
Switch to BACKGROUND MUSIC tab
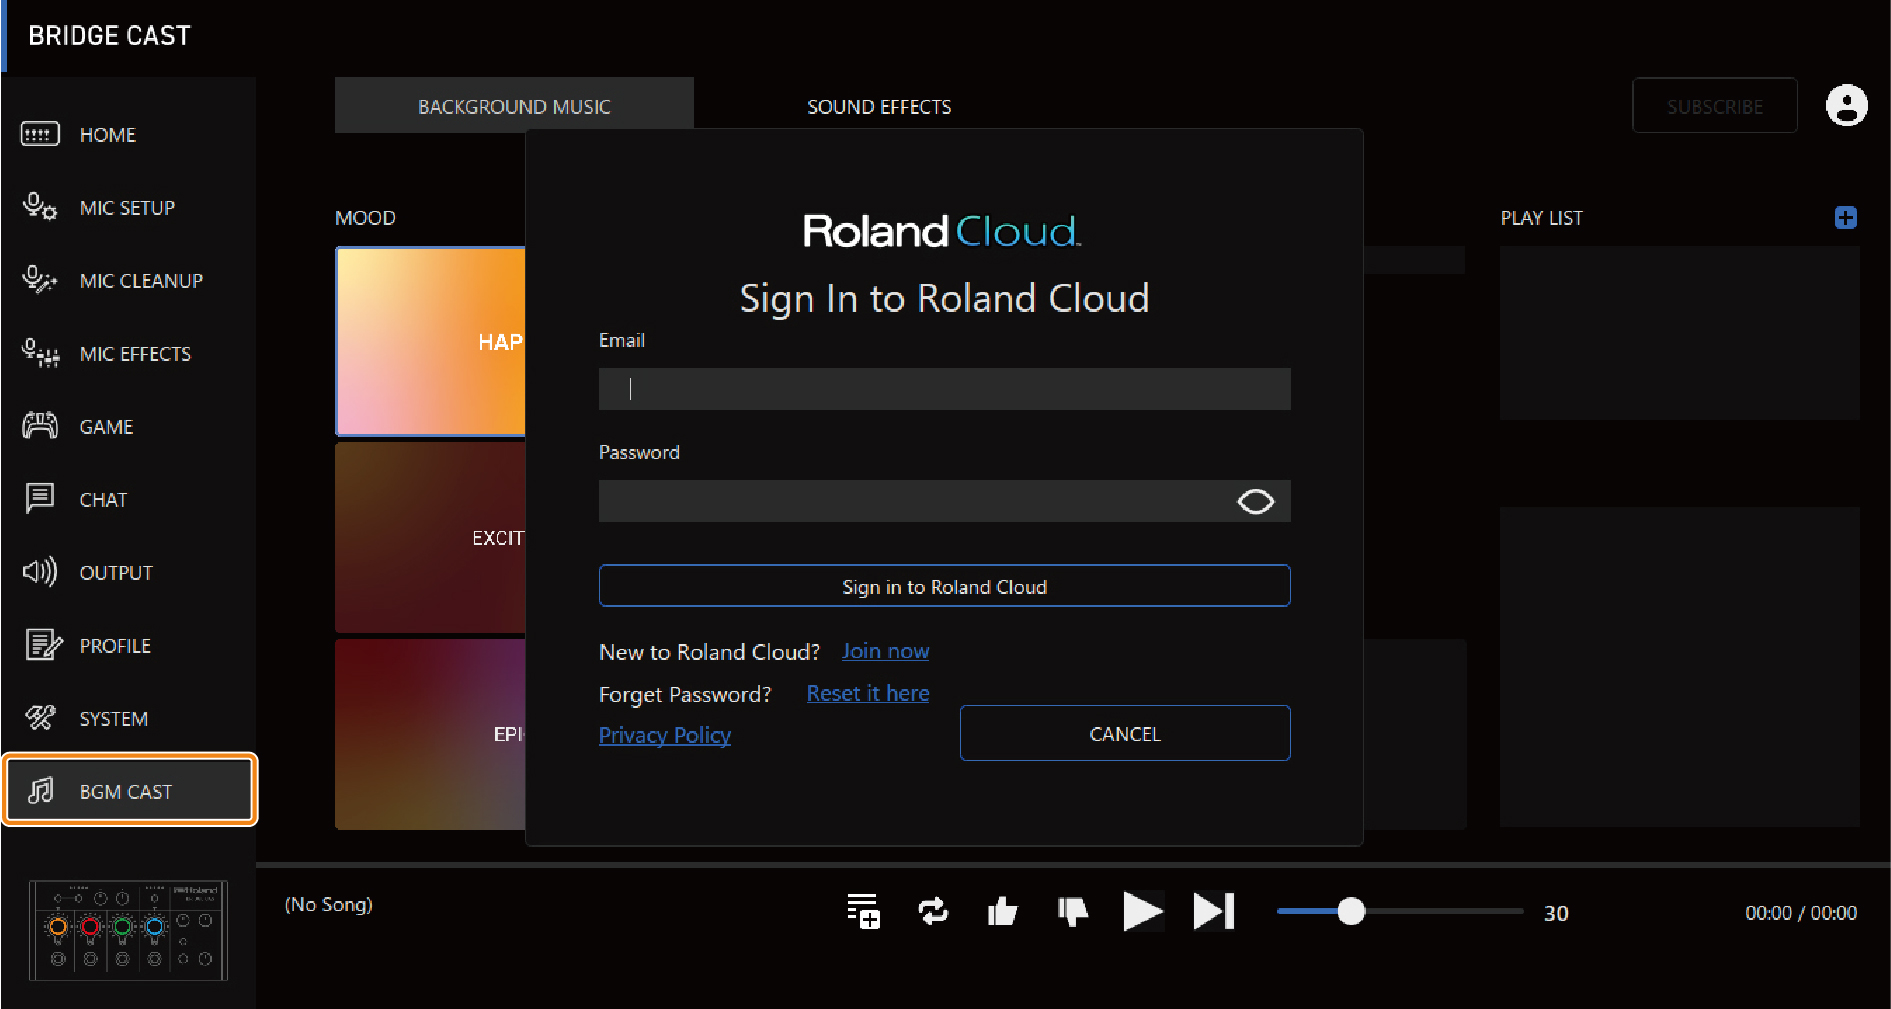click(x=514, y=105)
